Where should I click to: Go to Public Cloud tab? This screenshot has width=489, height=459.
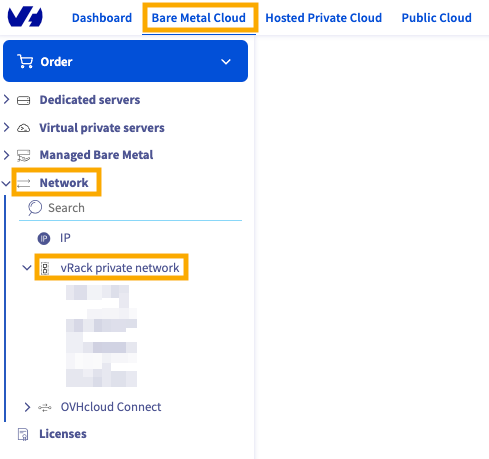(436, 18)
